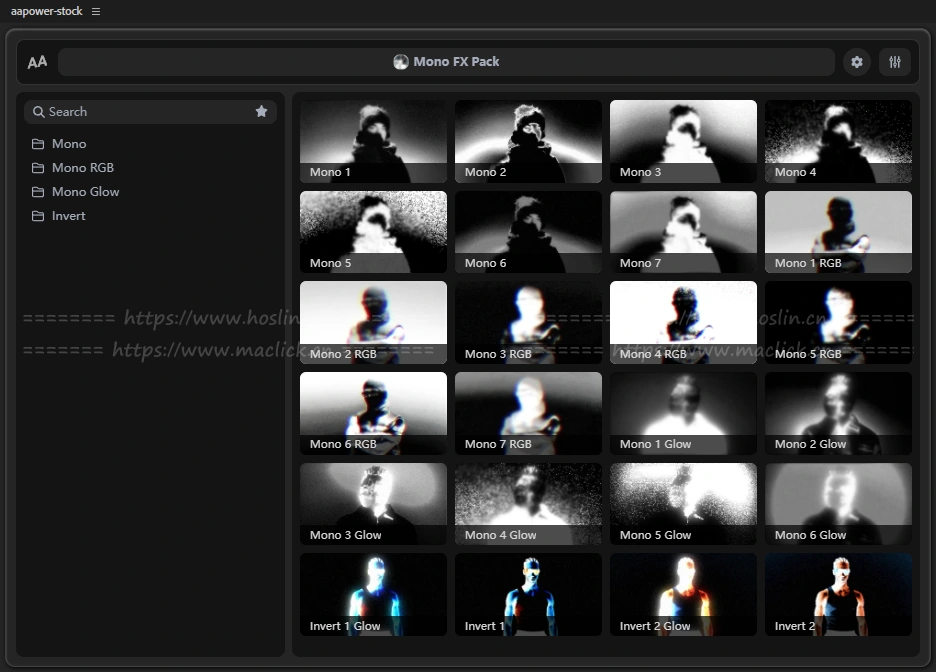Viewport: 936px width, 672px height.
Task: Click the Mono FX Pack title bar
Action: click(x=446, y=62)
